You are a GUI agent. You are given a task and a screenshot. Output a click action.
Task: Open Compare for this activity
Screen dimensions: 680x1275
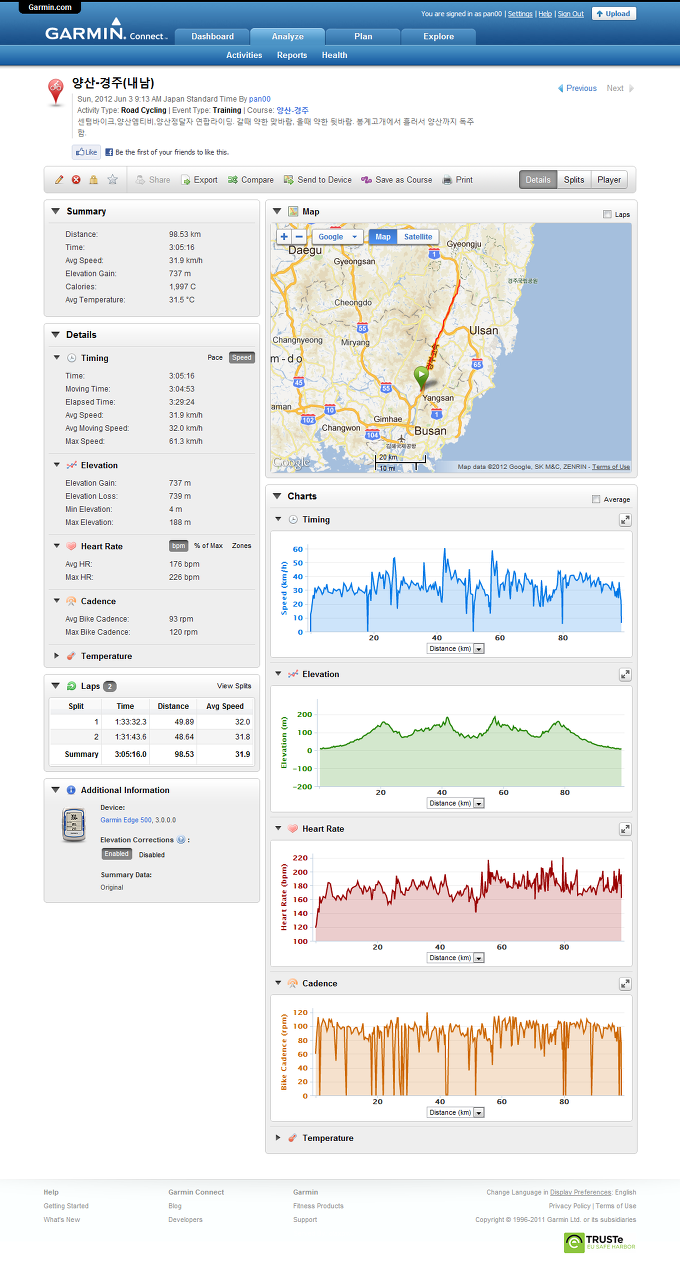click(251, 180)
